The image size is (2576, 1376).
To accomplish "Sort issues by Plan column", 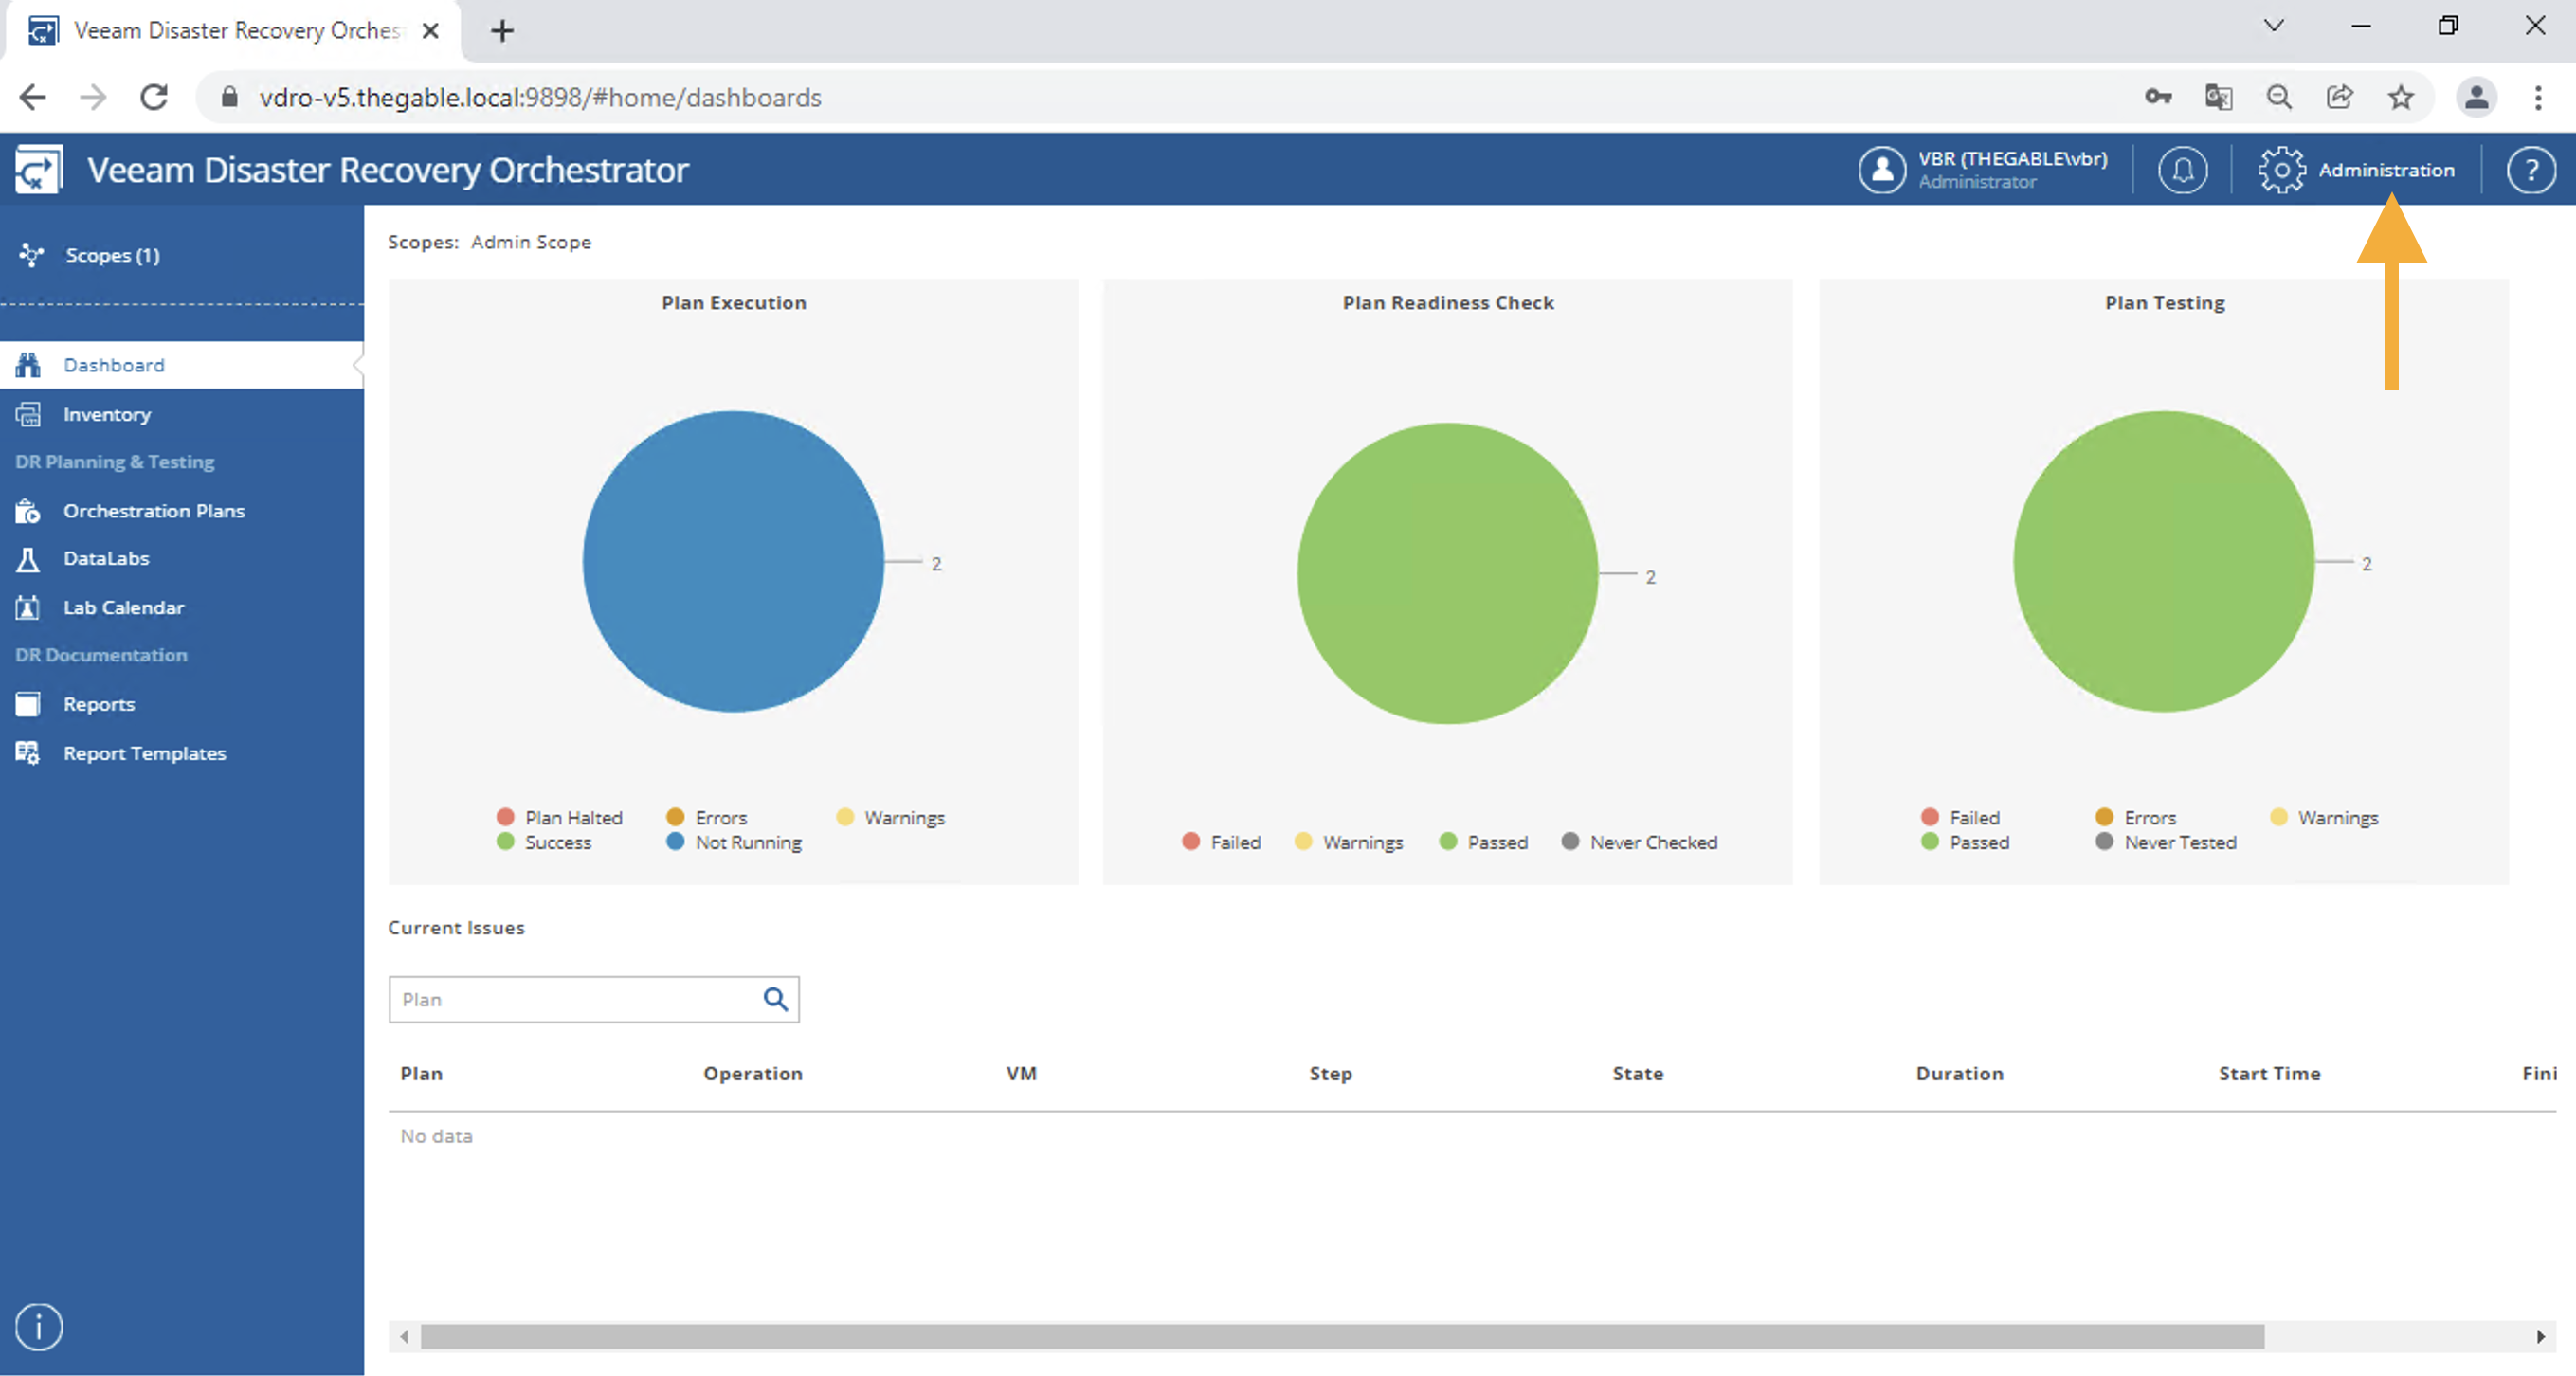I will coord(421,1073).
